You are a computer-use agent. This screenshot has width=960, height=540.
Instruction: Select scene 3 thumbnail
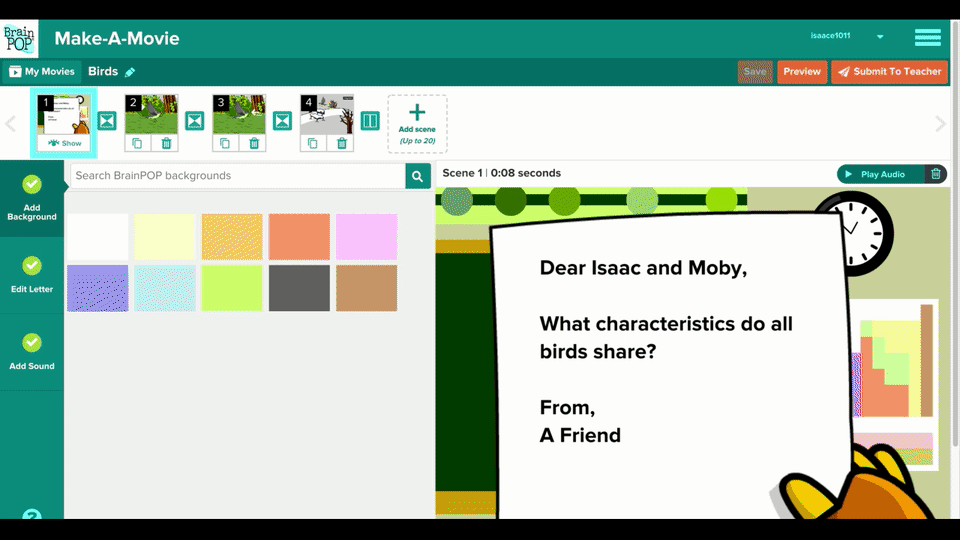pyautogui.click(x=239, y=114)
